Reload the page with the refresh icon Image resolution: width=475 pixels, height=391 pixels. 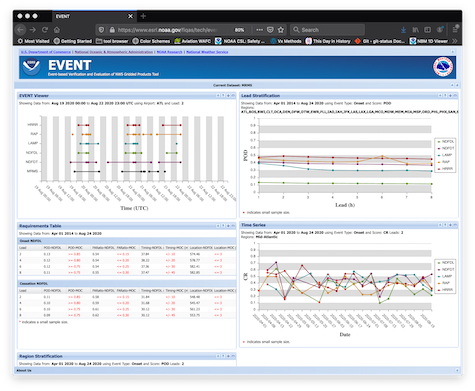coord(45,30)
